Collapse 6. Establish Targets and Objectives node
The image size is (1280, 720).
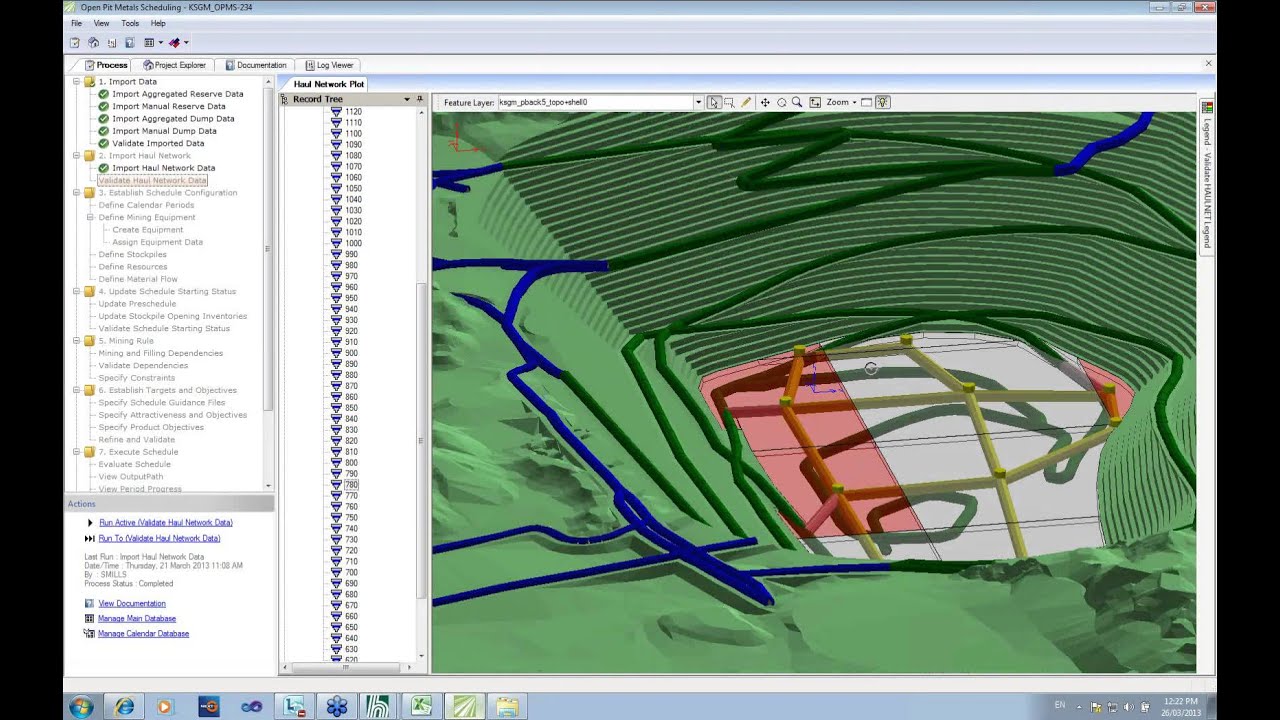coord(75,390)
